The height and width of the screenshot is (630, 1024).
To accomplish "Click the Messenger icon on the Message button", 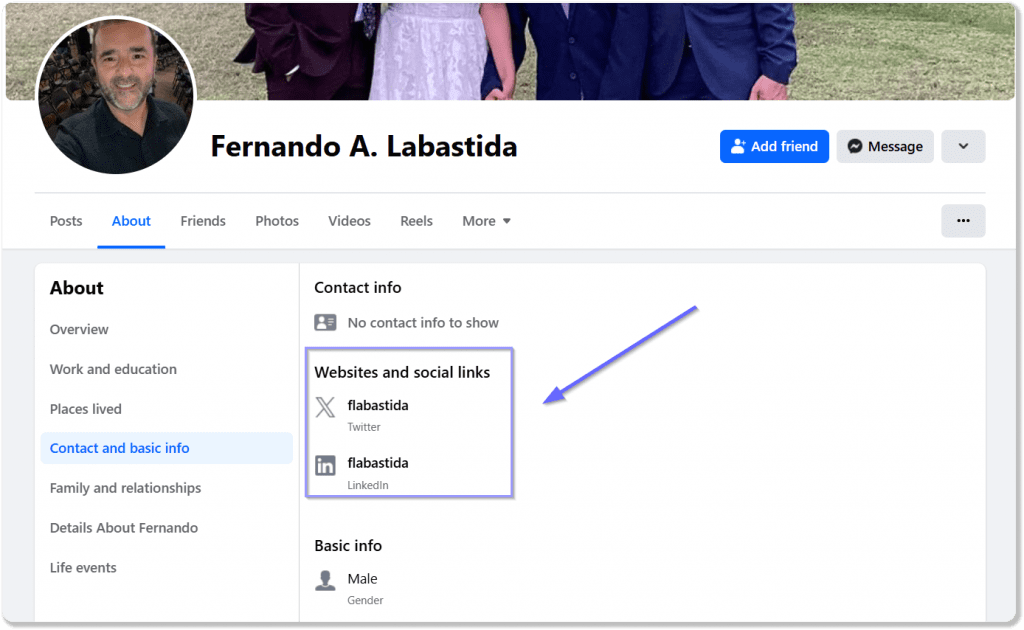I will [x=854, y=146].
